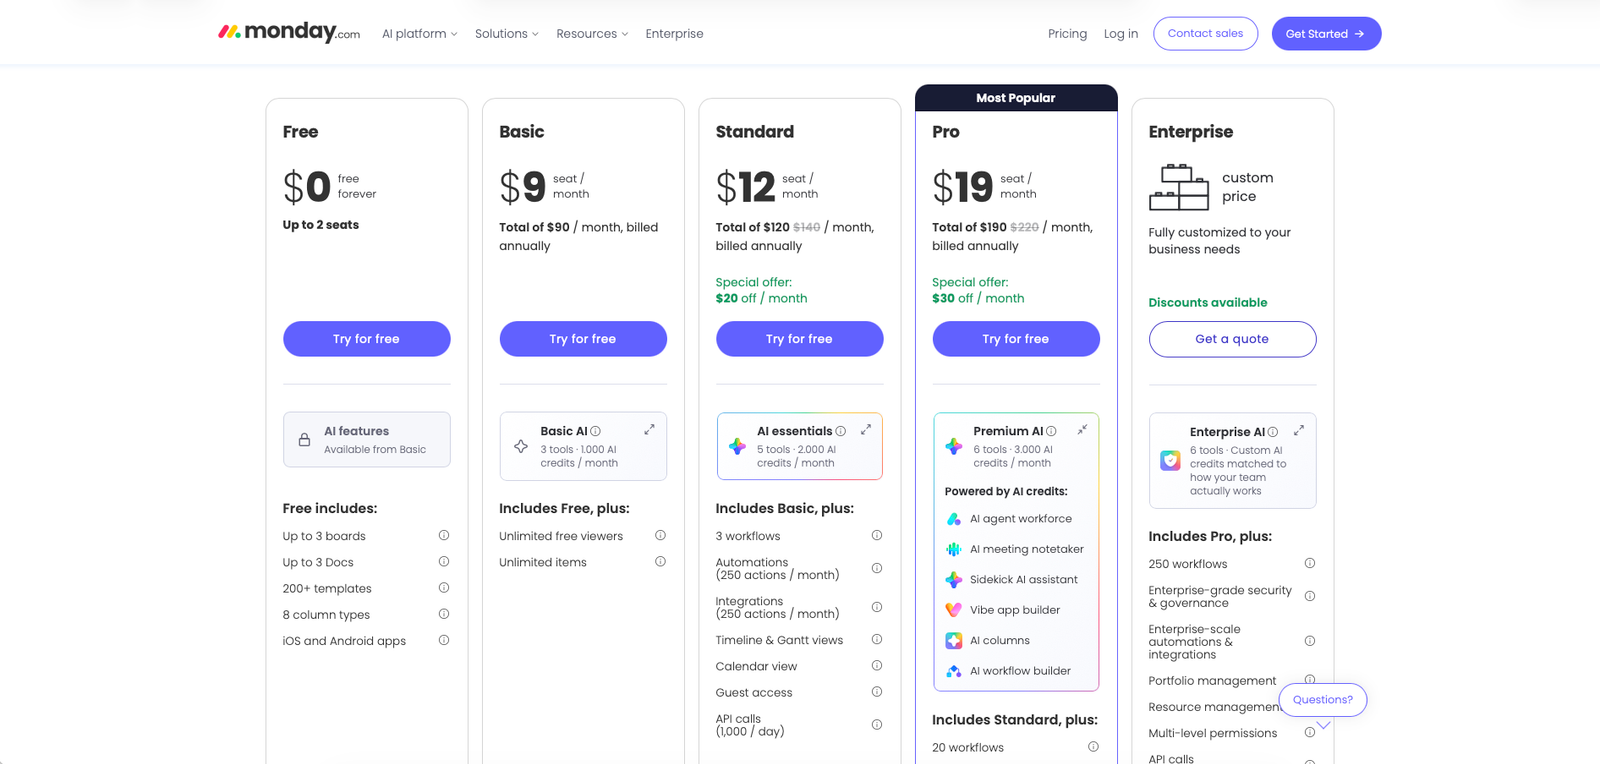Show info for iOS and Android apps
Viewport: 1600px width, 764px height.
pyautogui.click(x=444, y=640)
